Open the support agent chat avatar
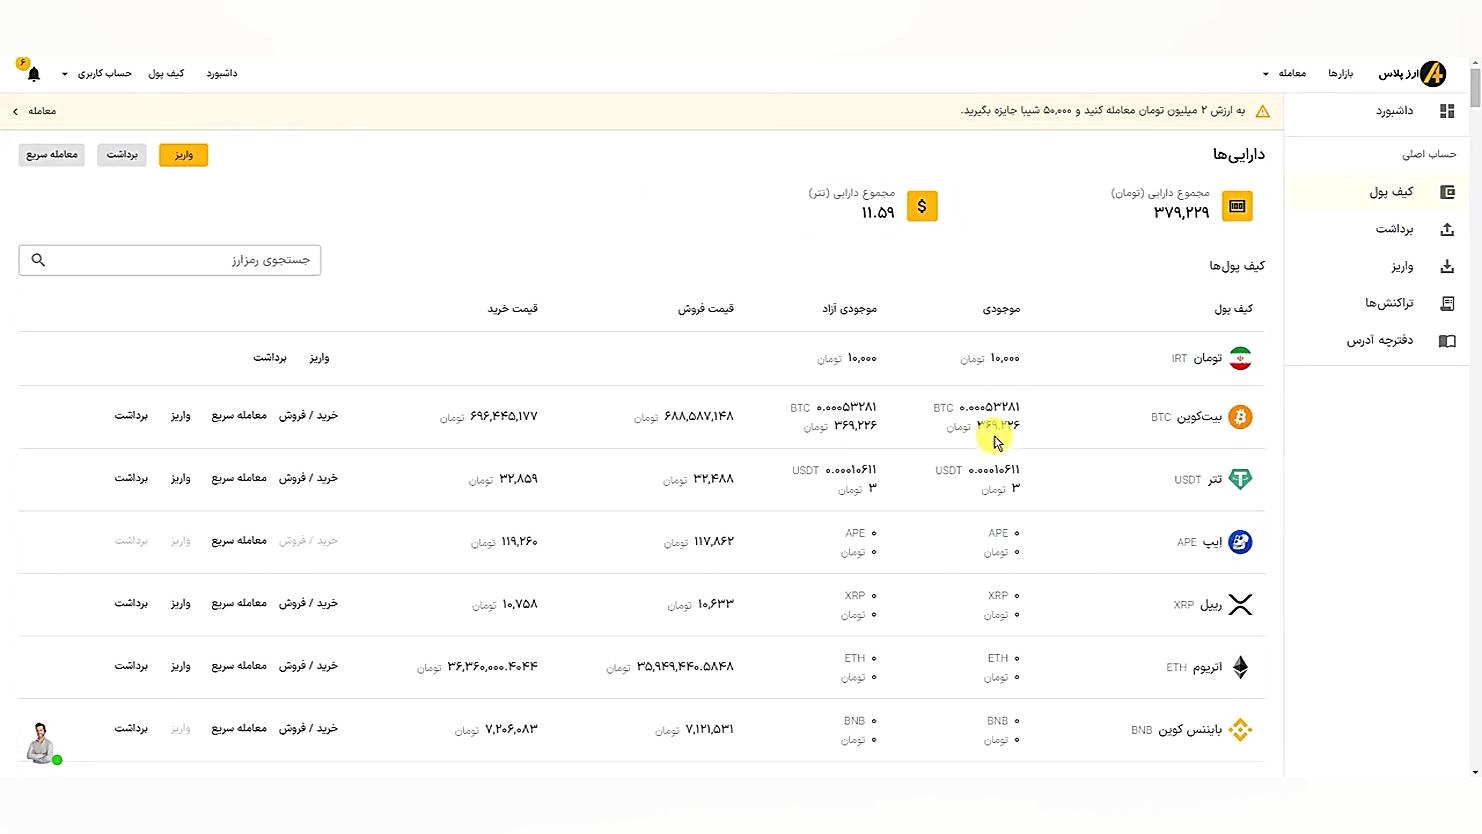Screen dimensions: 1482x834 (41, 743)
